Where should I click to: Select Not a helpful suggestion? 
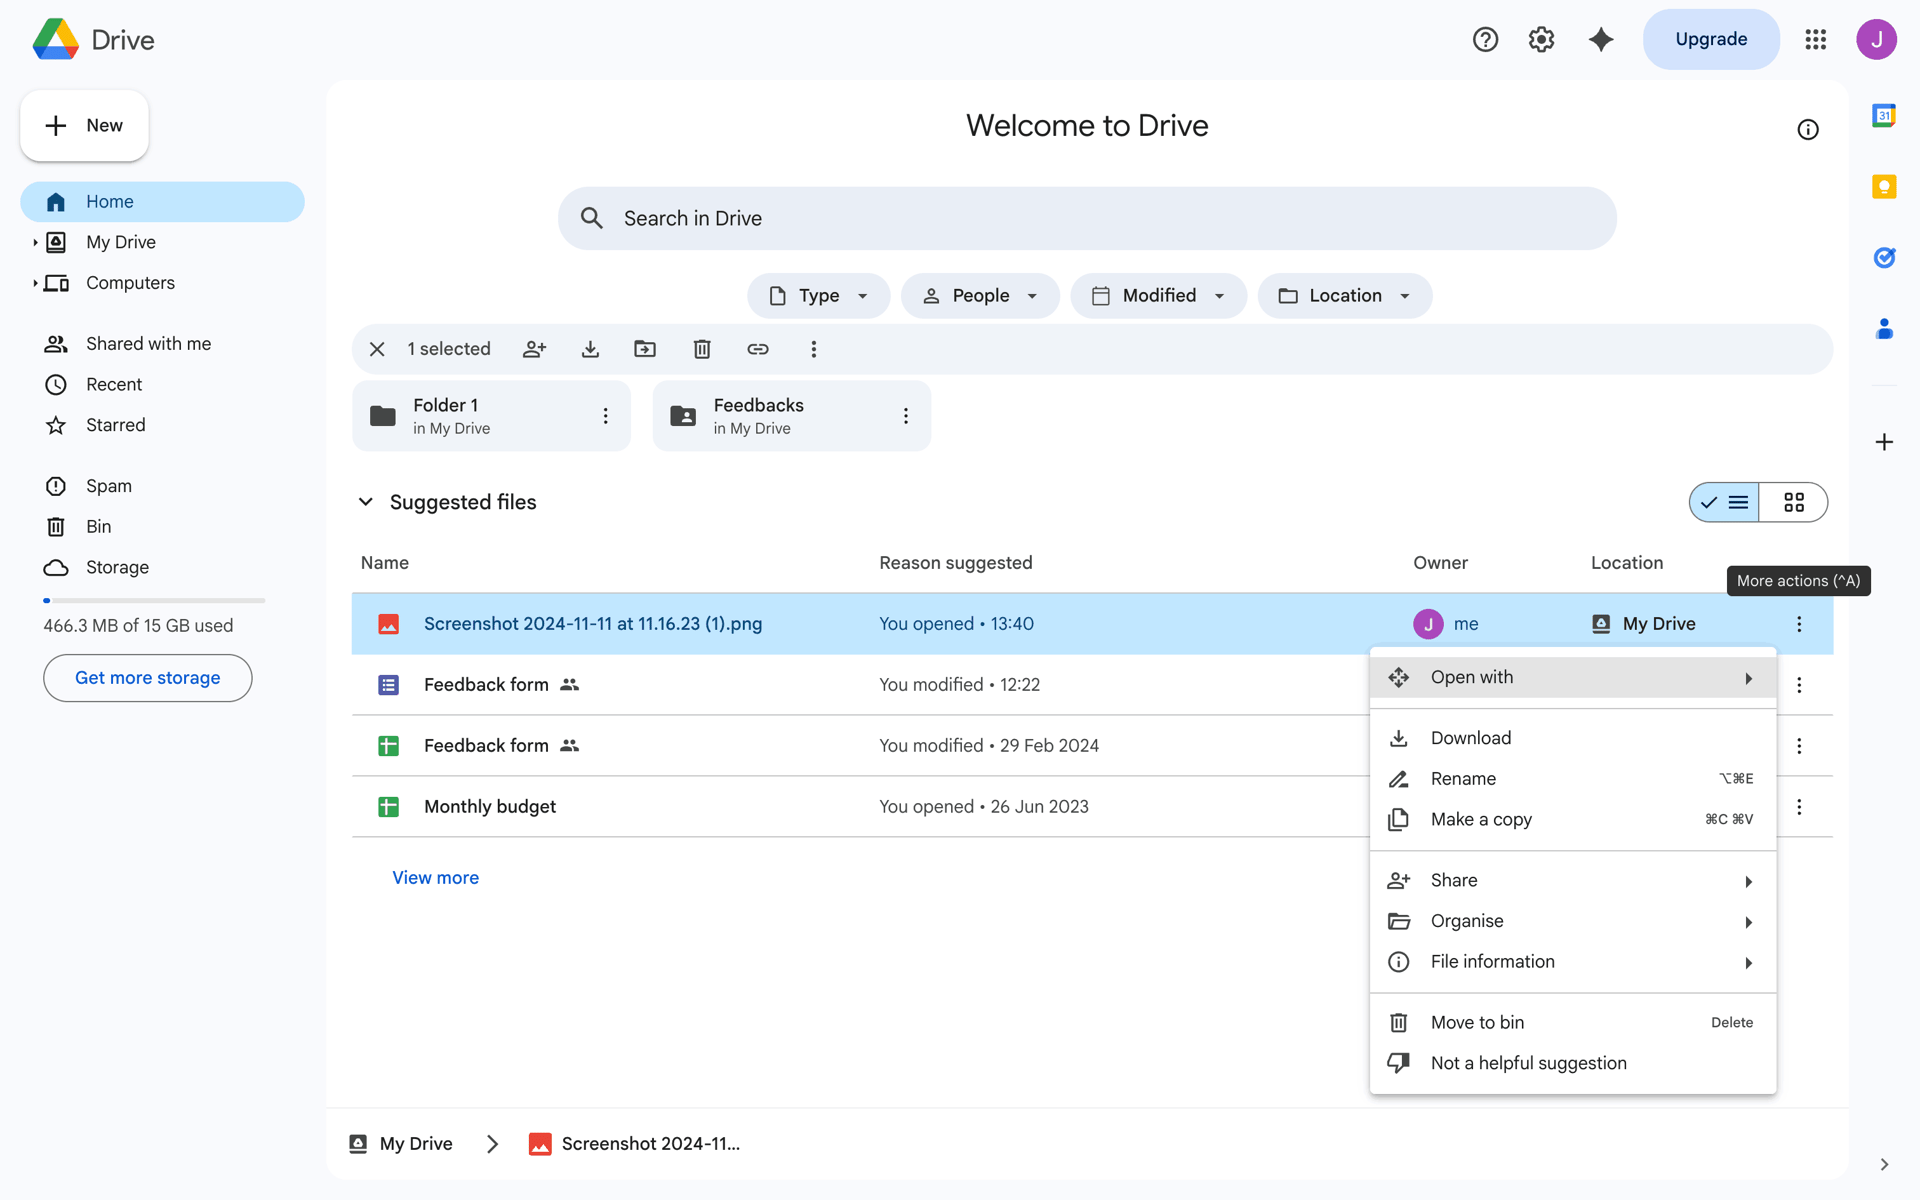click(1573, 1064)
